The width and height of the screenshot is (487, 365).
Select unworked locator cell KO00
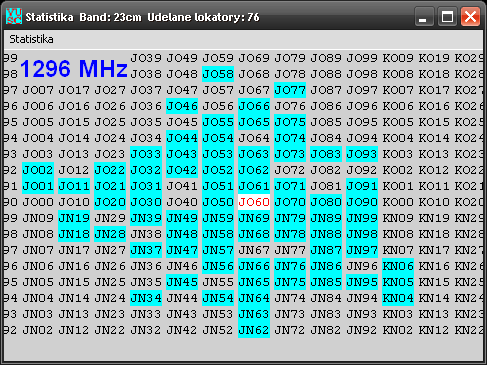tap(398, 202)
